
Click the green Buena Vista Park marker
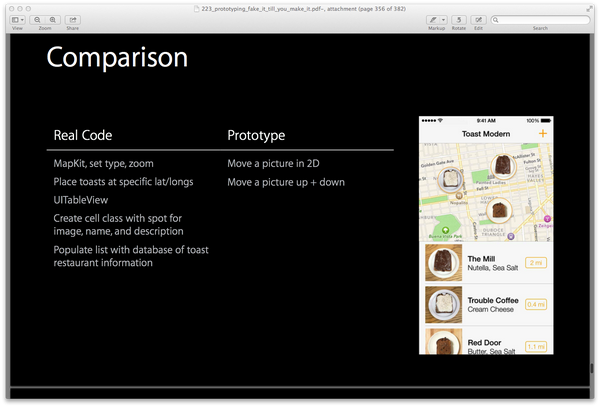click(445, 230)
